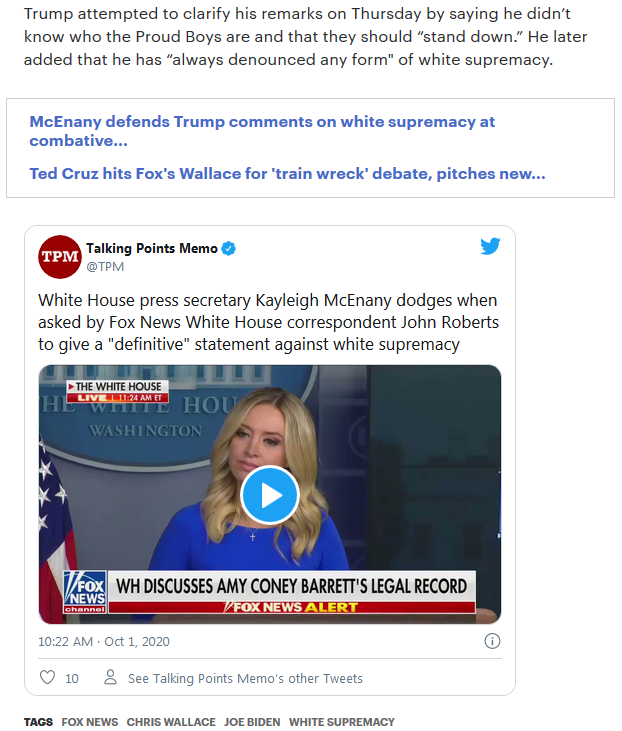Like the tweet with heart icon
622x731 pixels.
tap(47, 677)
